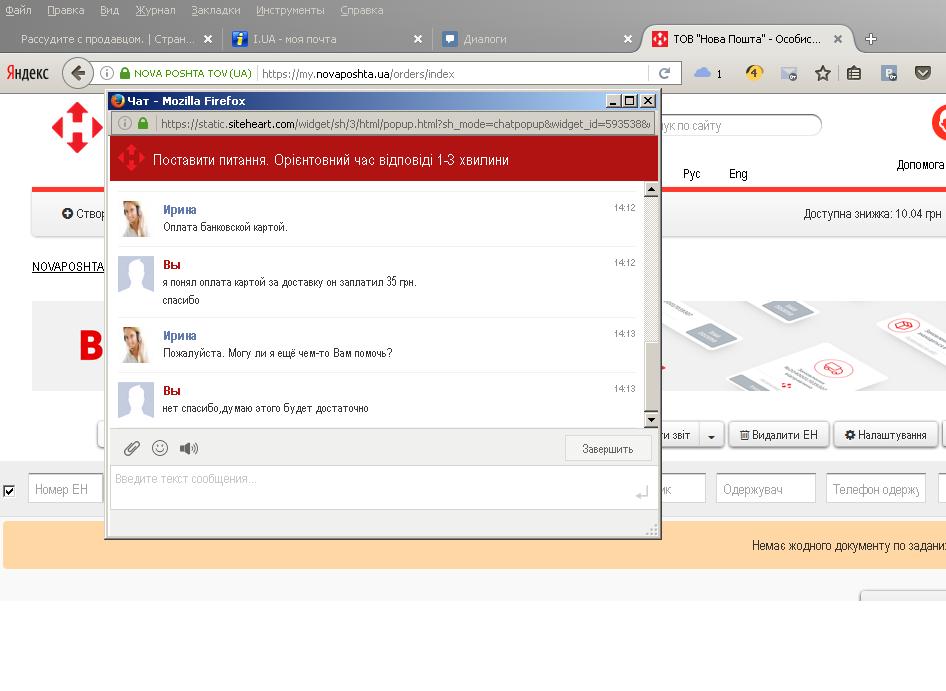Open a new tab with plus button

(871, 39)
